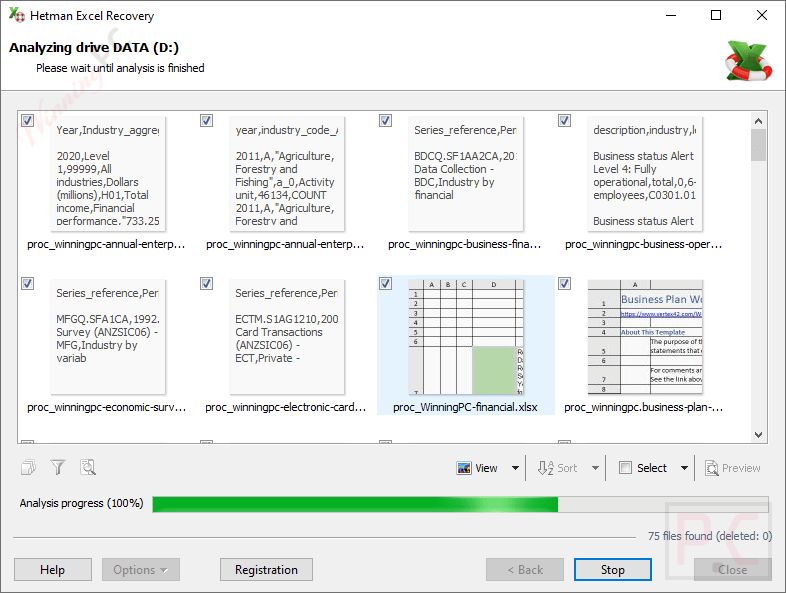Open the Sort menu label
The width and height of the screenshot is (786, 593).
pos(567,468)
